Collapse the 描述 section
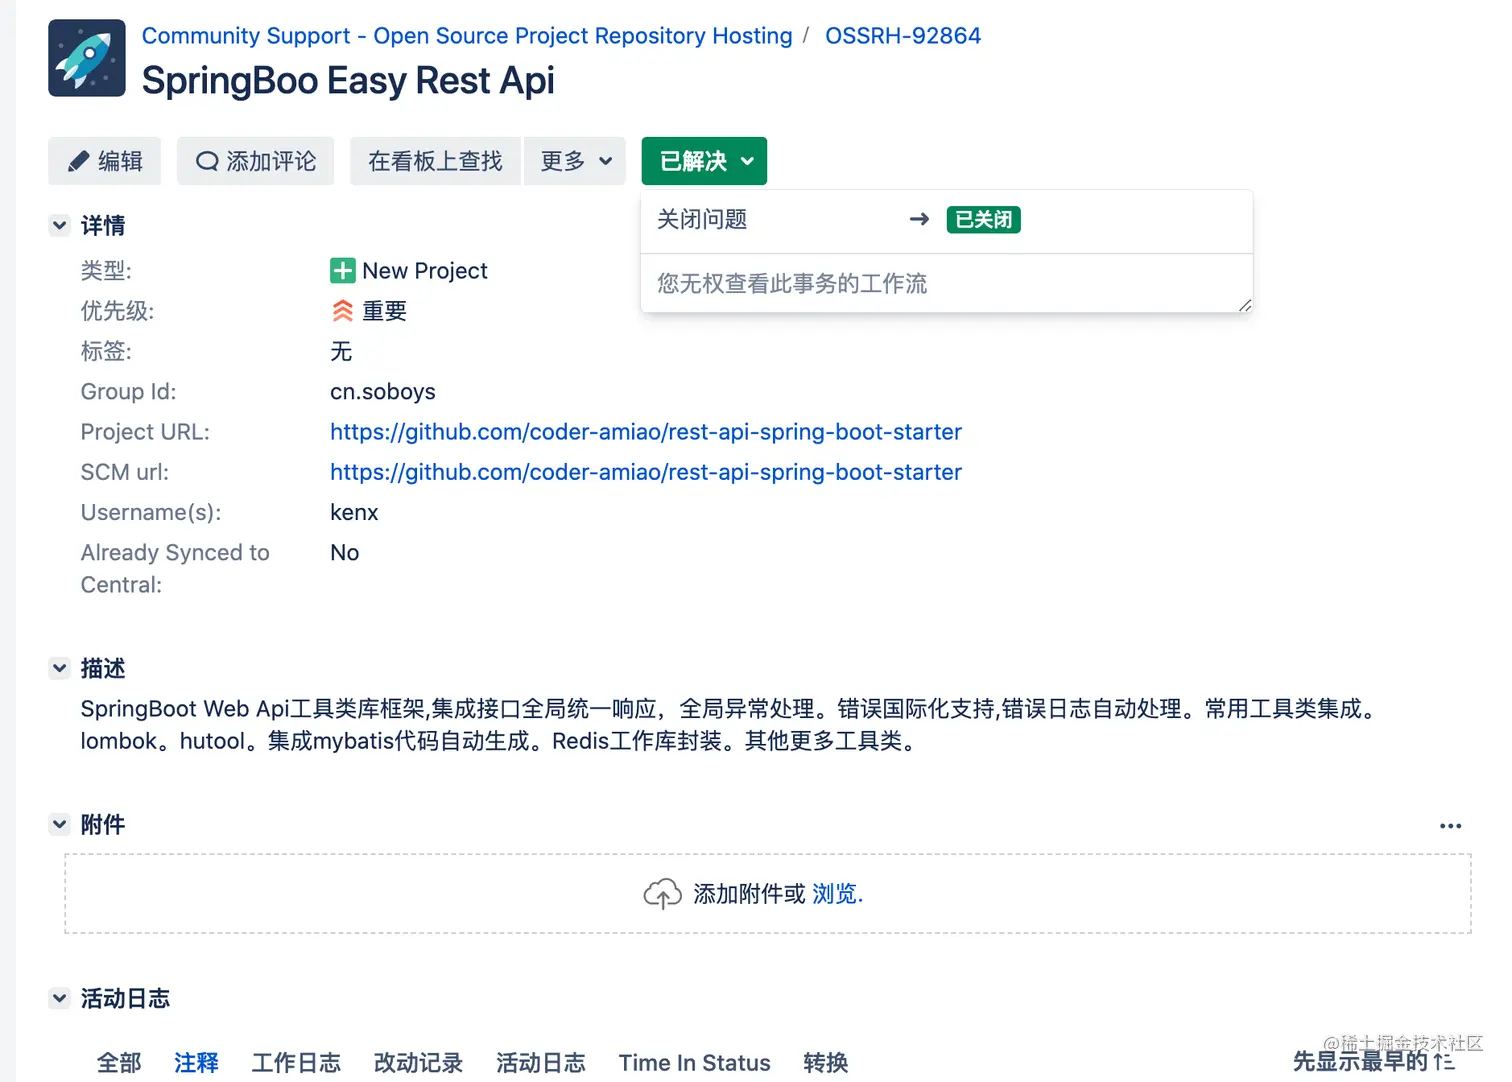Image resolution: width=1512 pixels, height=1082 pixels. tap(60, 668)
